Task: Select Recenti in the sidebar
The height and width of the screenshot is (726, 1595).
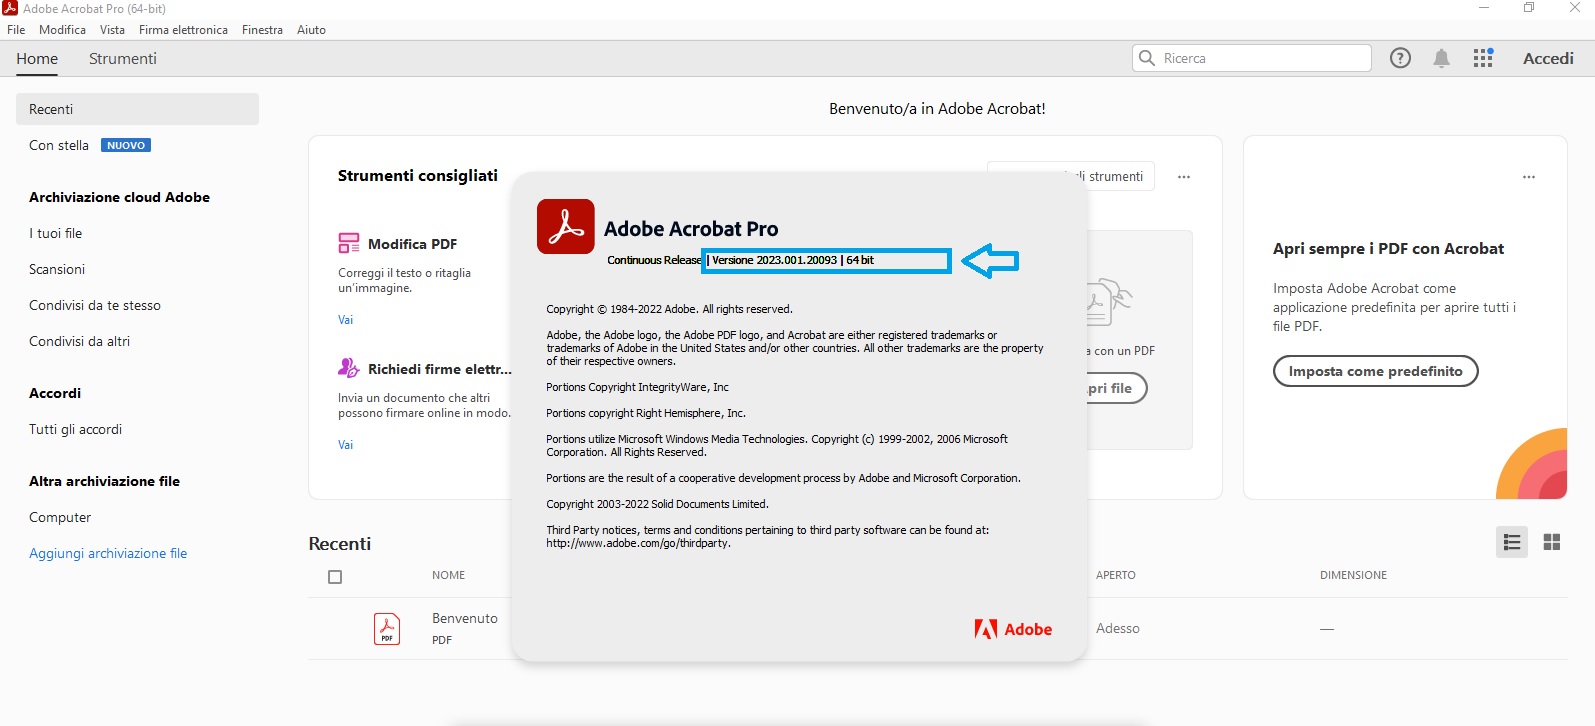Action: pos(137,109)
